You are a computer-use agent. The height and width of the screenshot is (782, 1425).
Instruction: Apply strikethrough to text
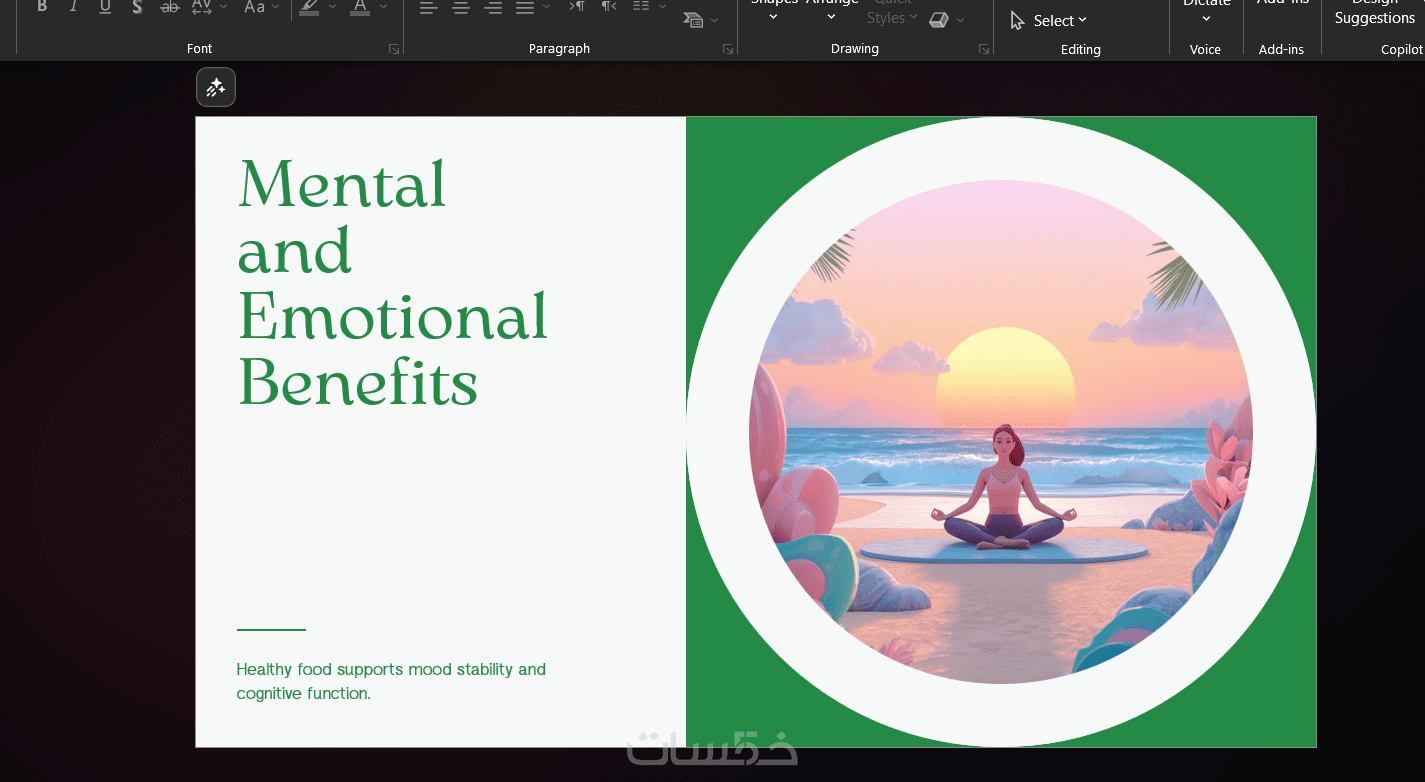pyautogui.click(x=170, y=7)
